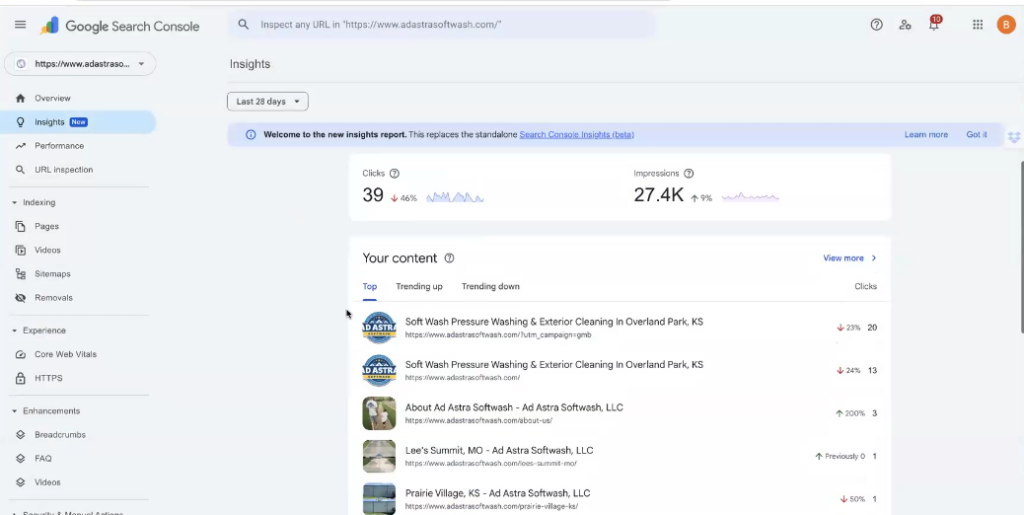1024x515 pixels.
Task: Collapse the Enhancements section
Action: tap(15, 411)
